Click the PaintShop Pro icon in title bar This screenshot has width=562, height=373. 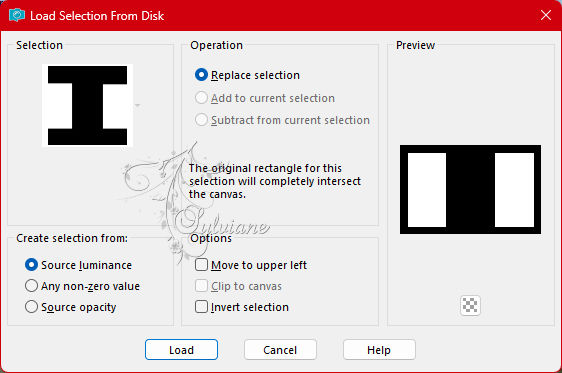click(x=17, y=15)
